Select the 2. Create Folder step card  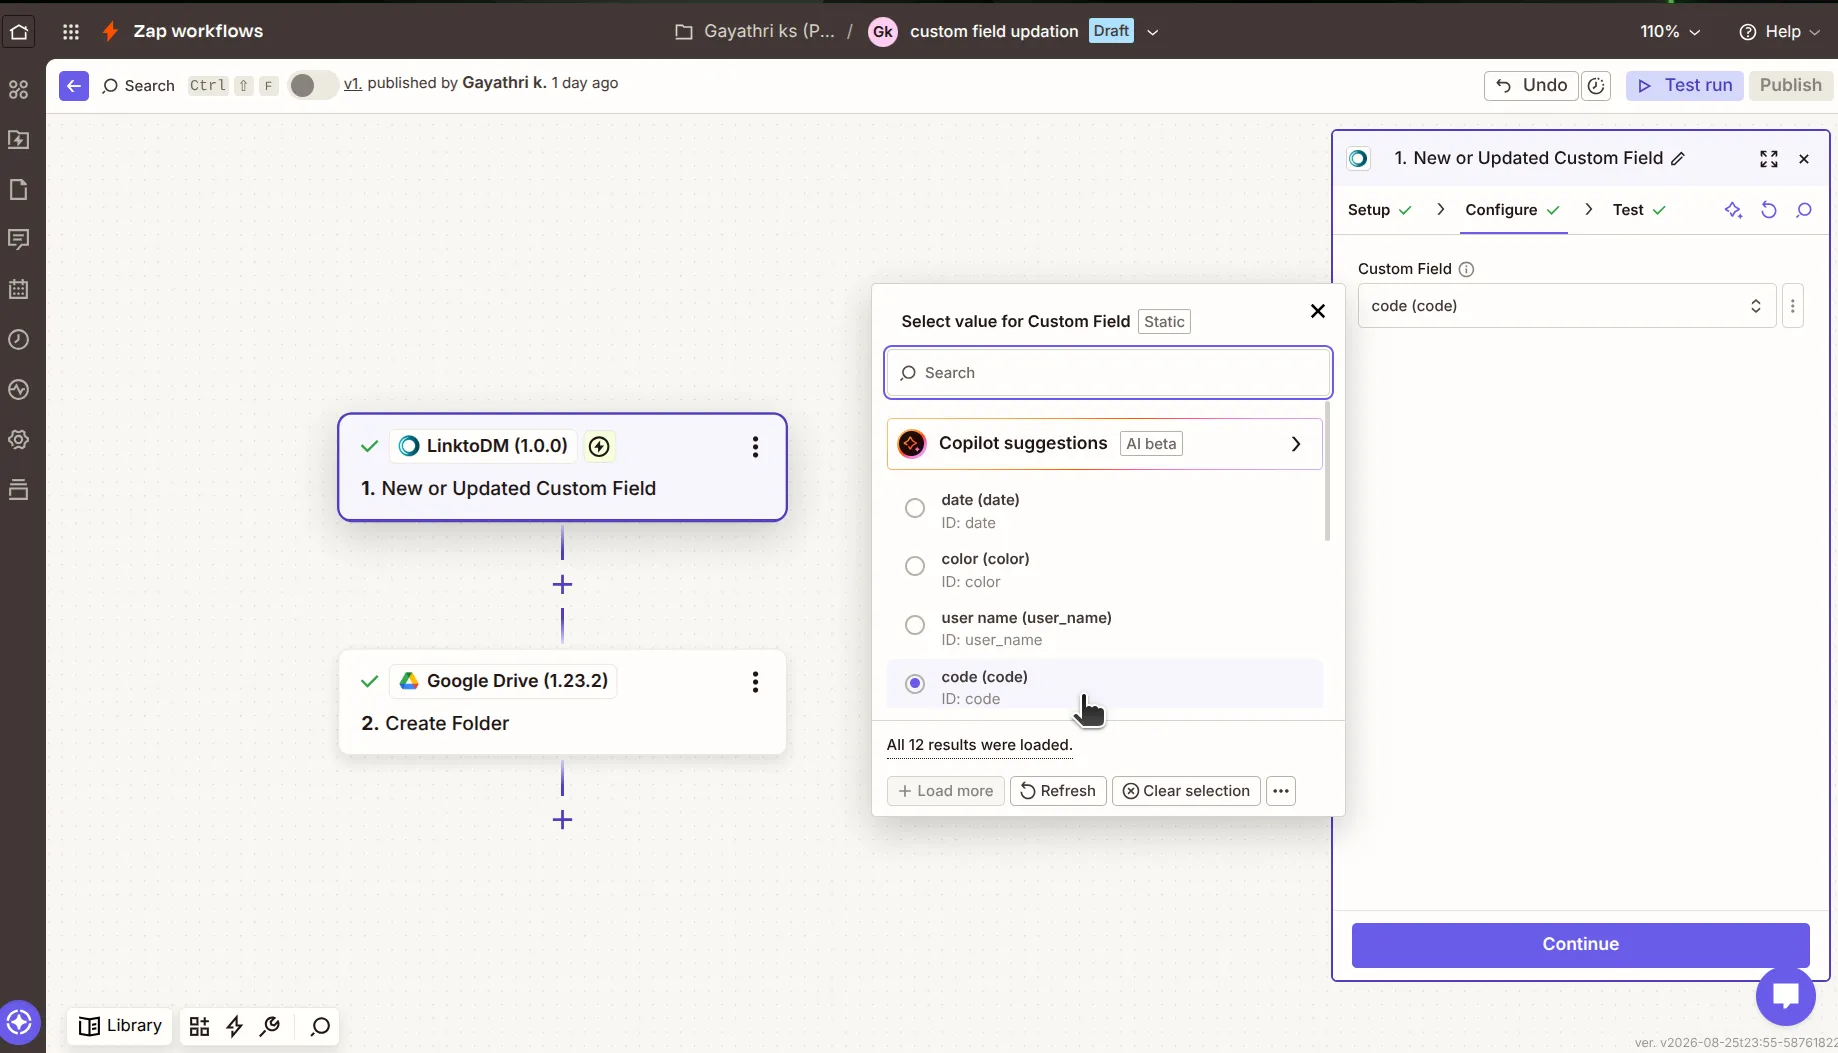pos(562,702)
